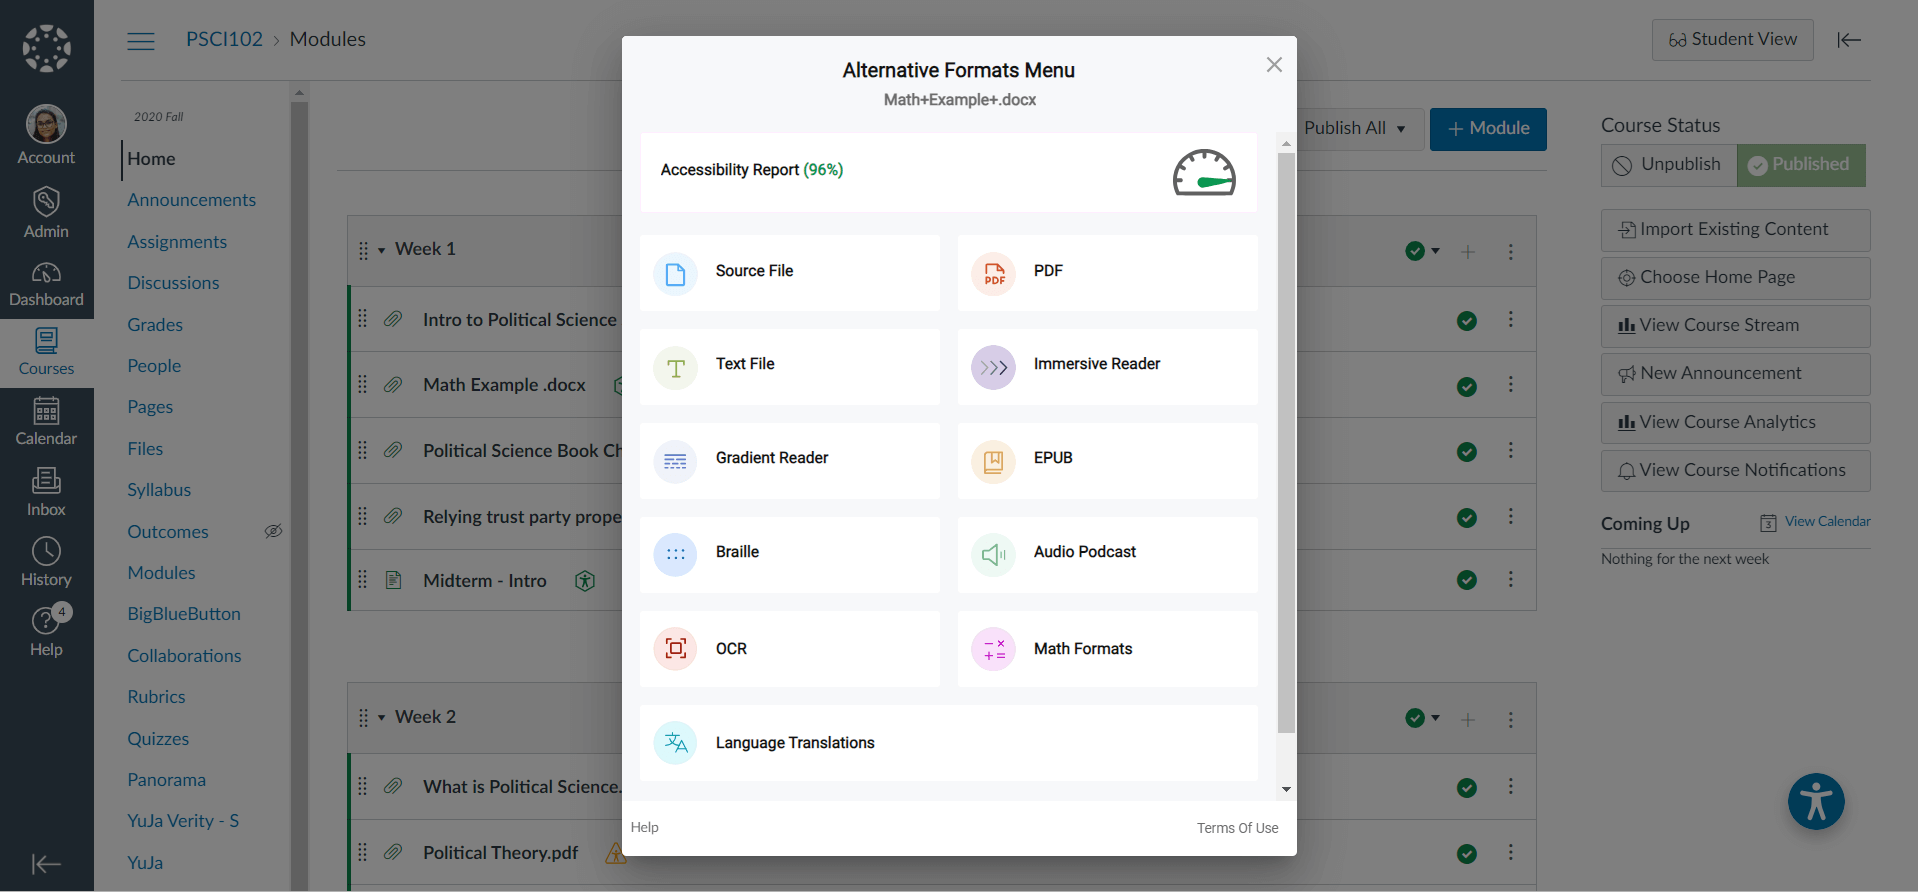The image size is (1918, 892).
Task: Open the Inbox
Action: click(46, 492)
